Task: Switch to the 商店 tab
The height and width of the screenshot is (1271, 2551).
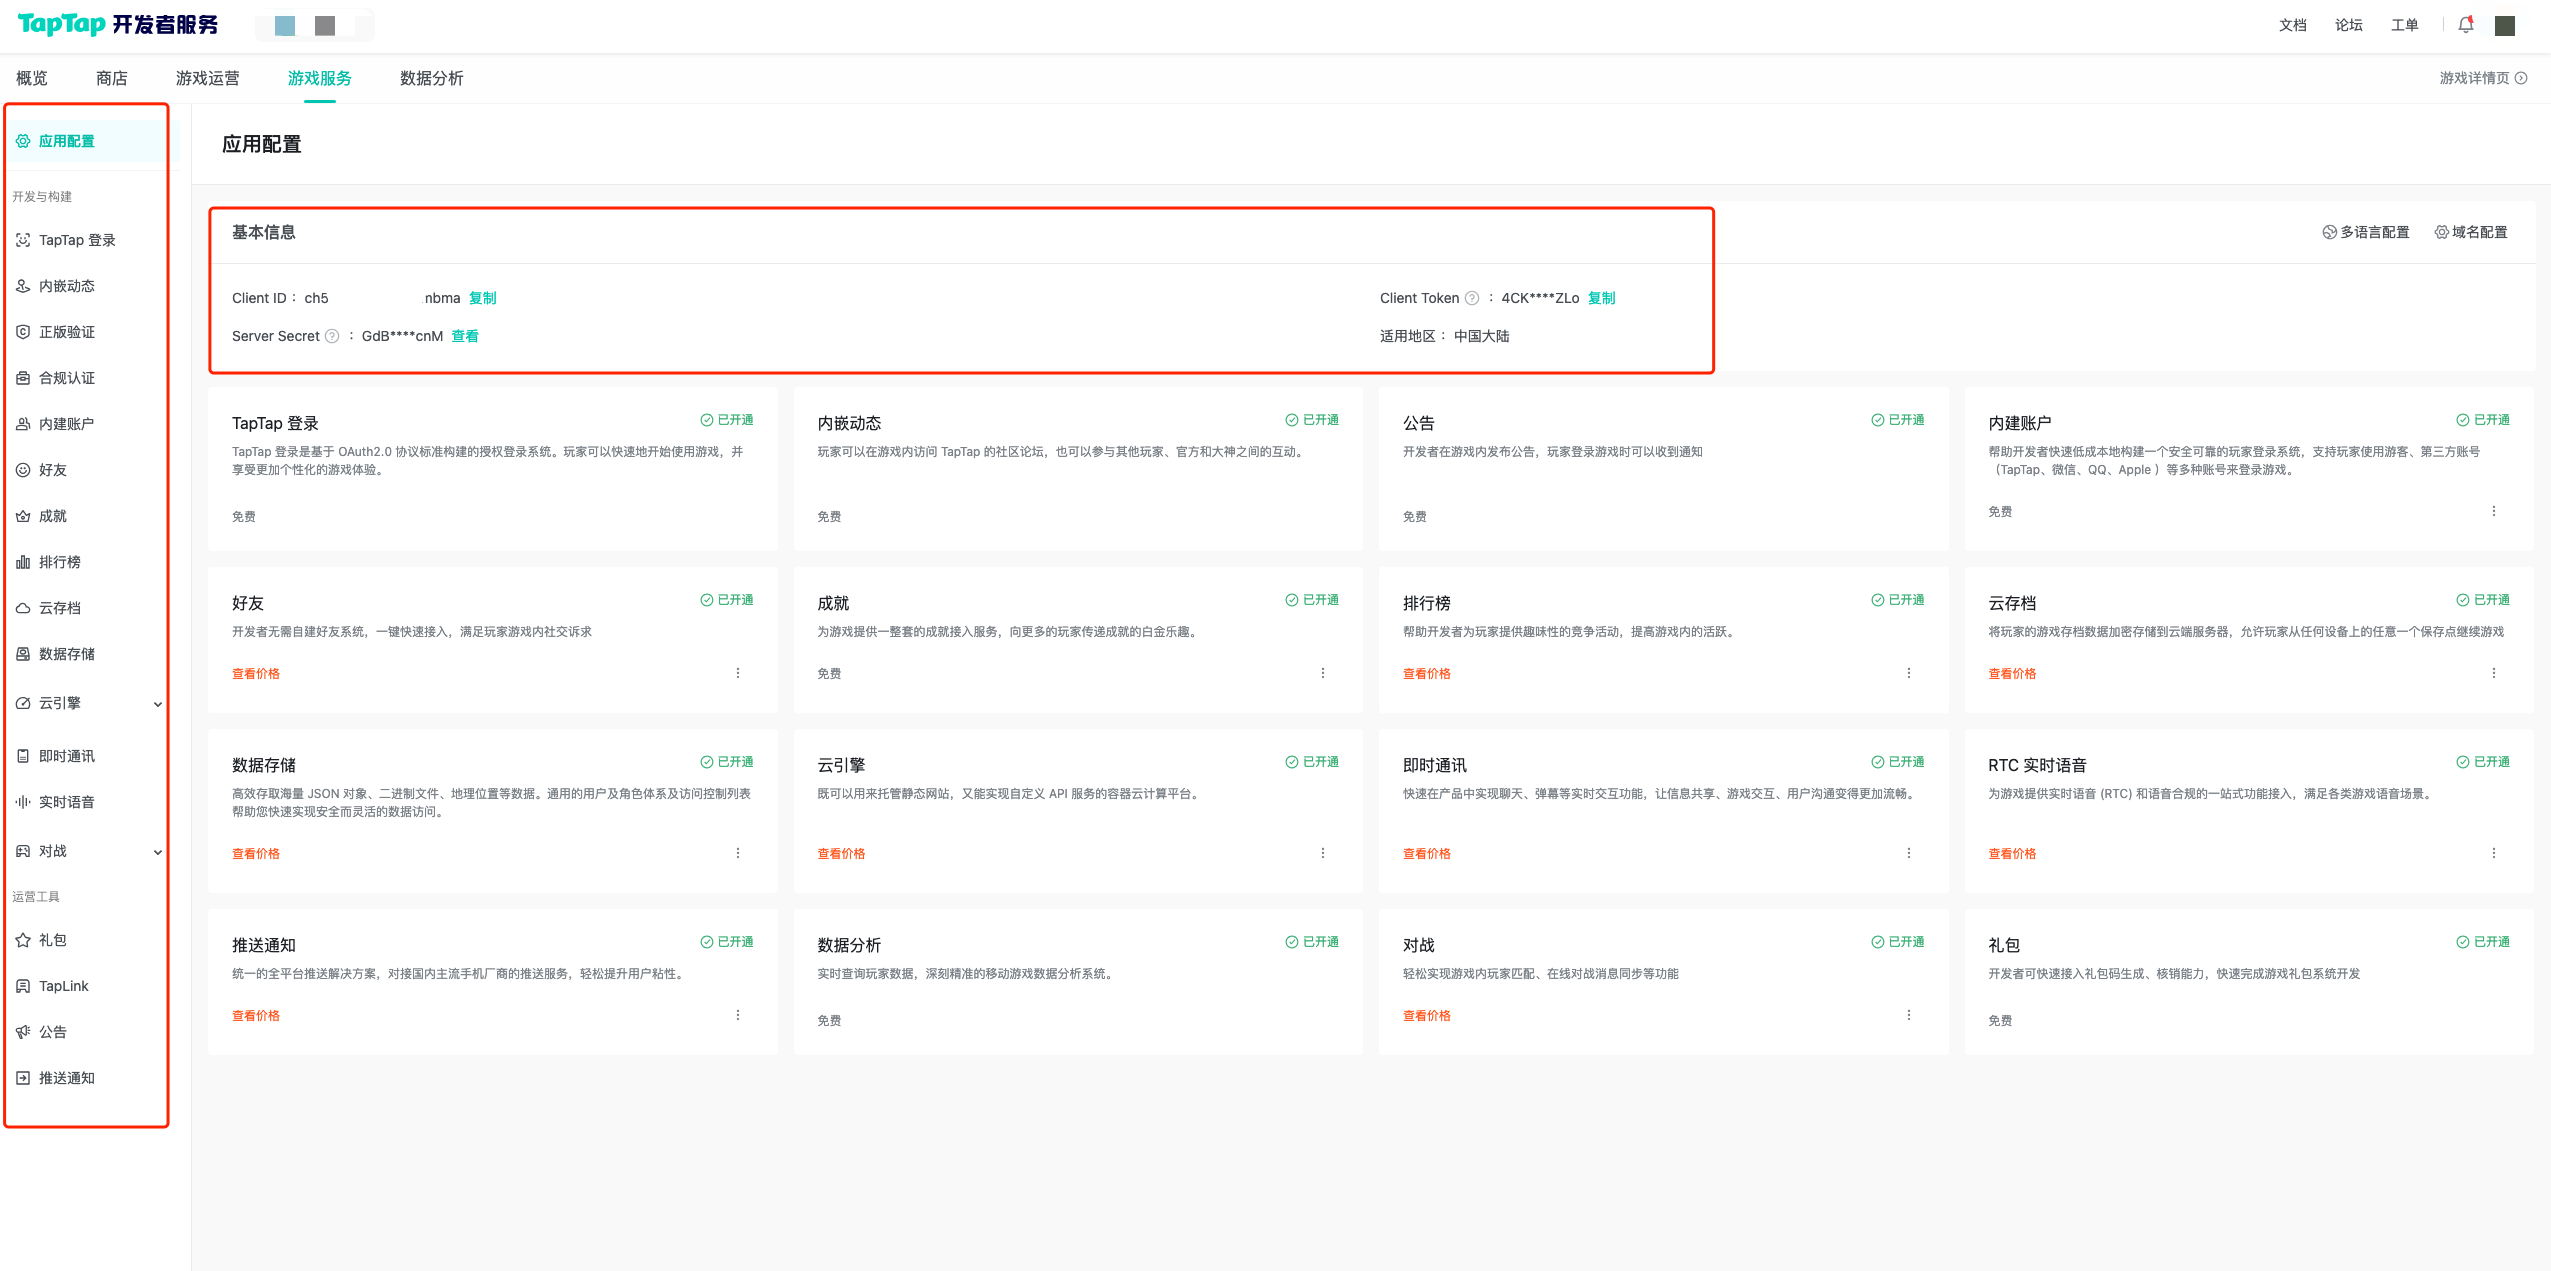Action: pos(112,78)
